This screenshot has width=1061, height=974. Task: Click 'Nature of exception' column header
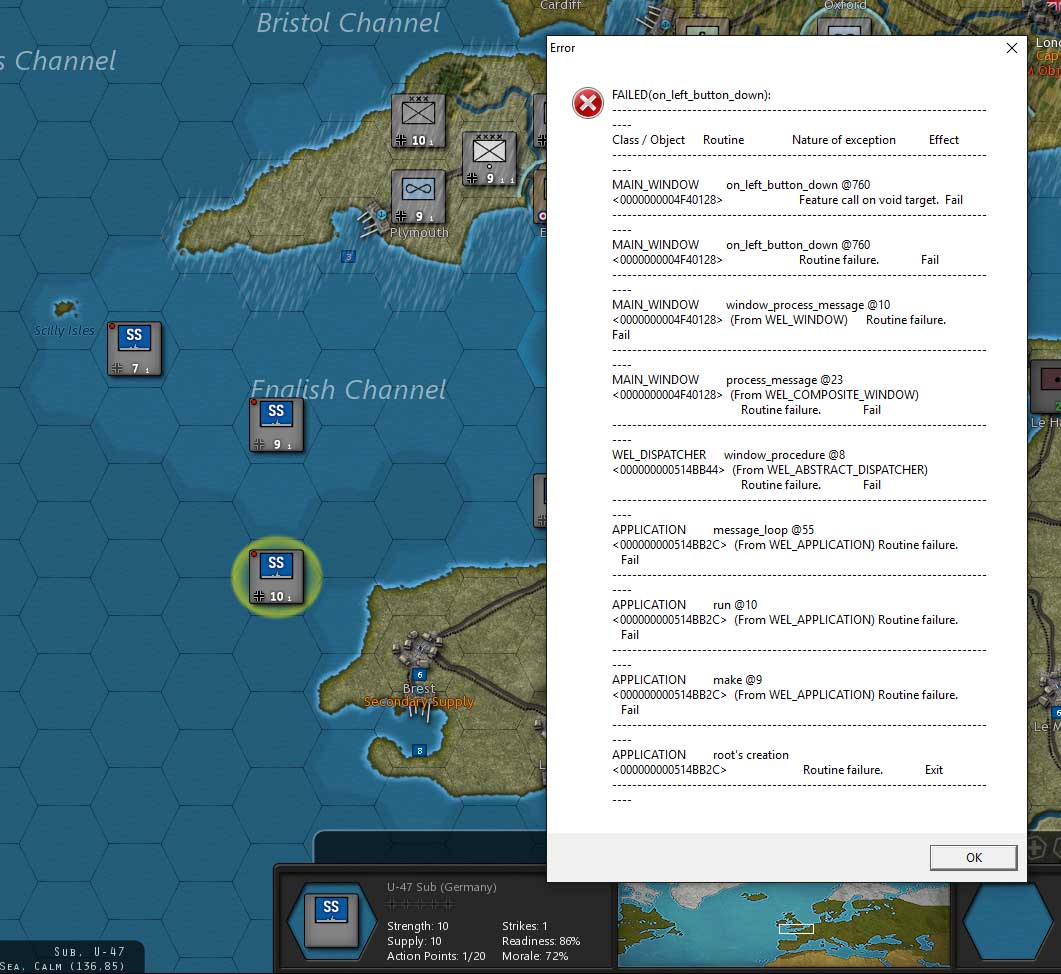pos(843,140)
